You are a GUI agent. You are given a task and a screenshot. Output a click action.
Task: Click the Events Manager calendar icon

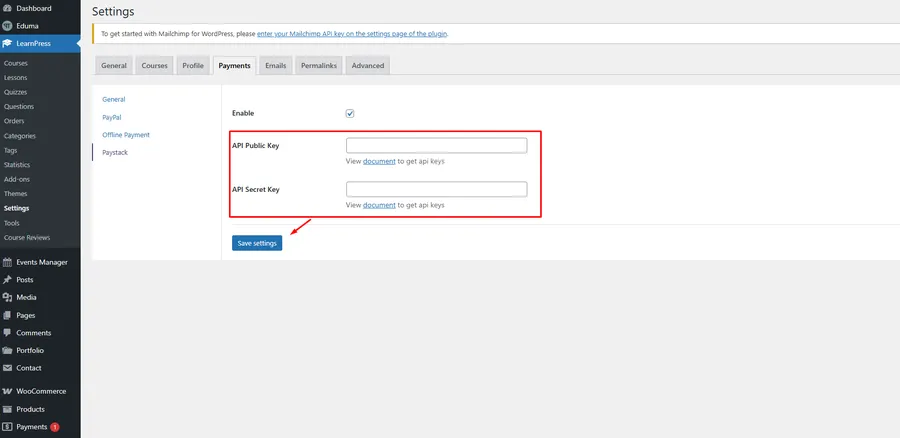point(7,262)
